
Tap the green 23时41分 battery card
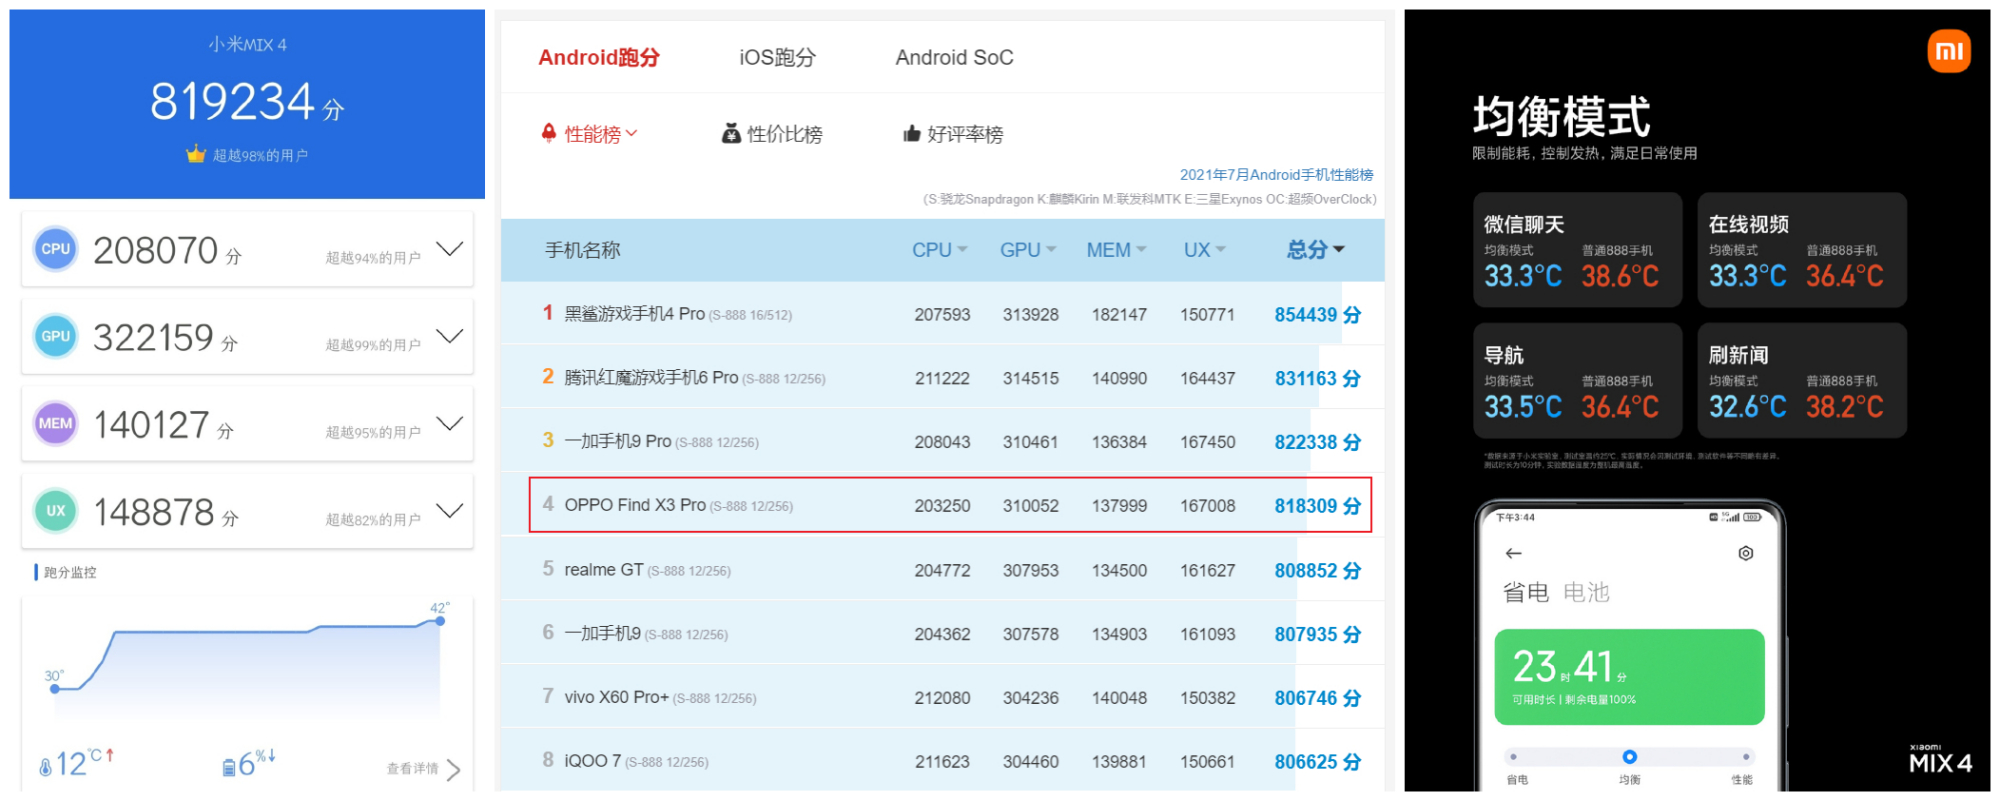click(1629, 677)
